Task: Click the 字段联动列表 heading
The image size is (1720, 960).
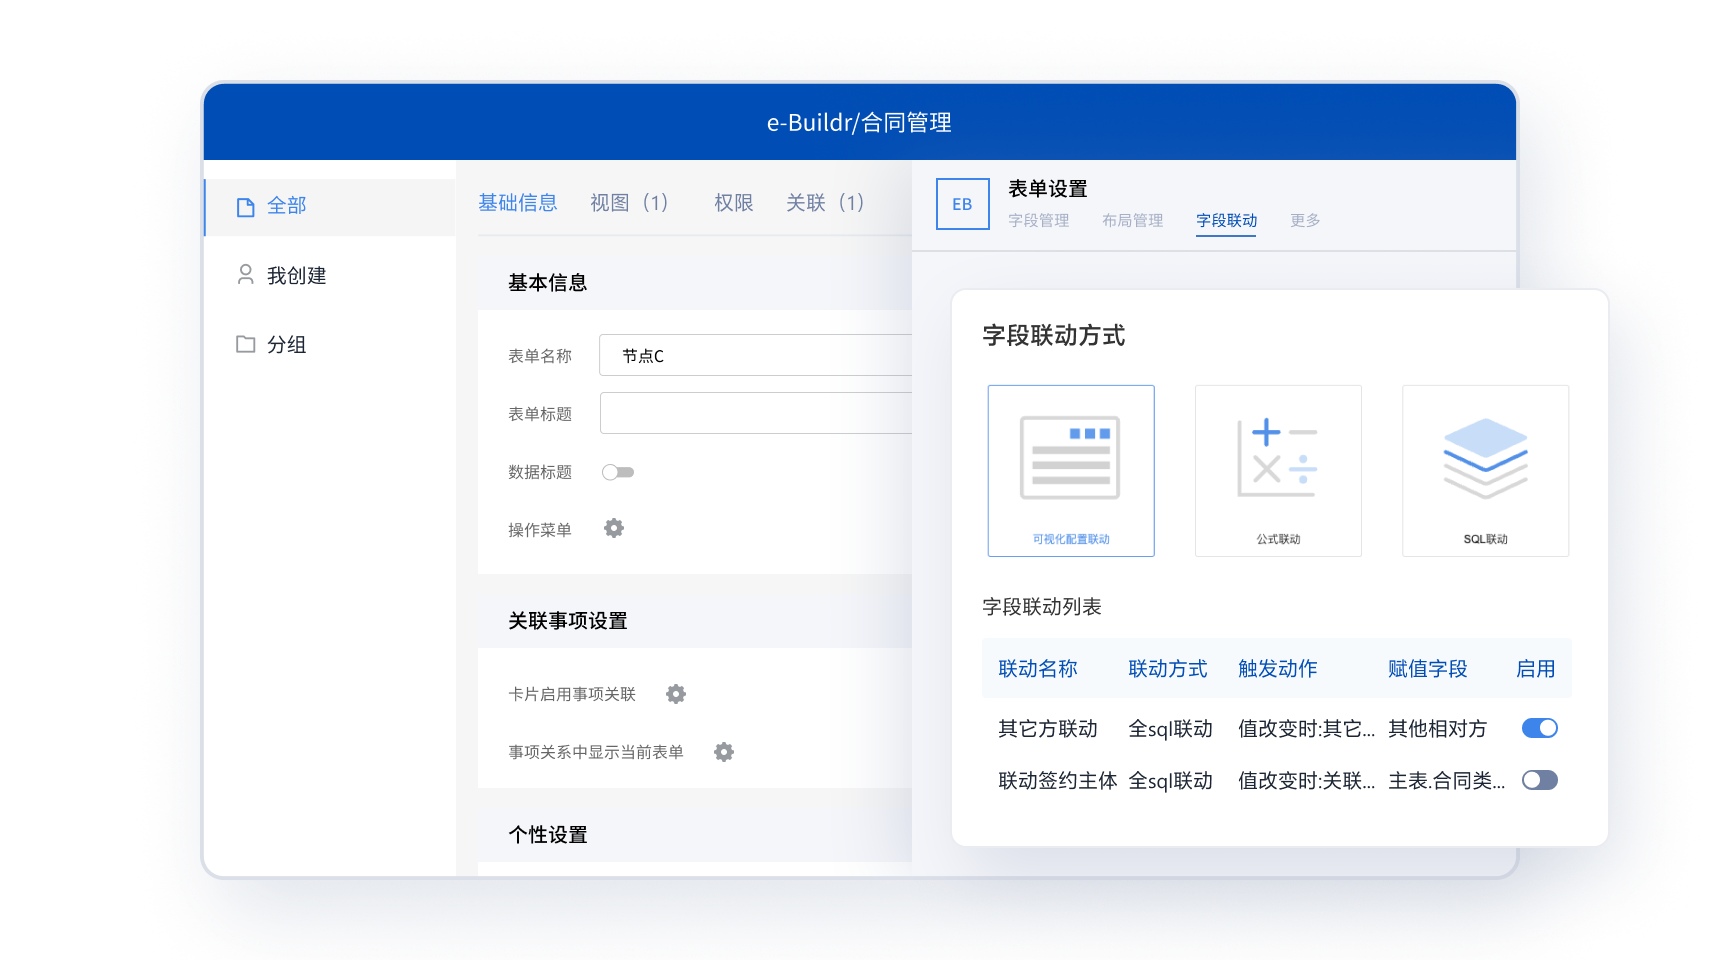Action: point(1042,606)
